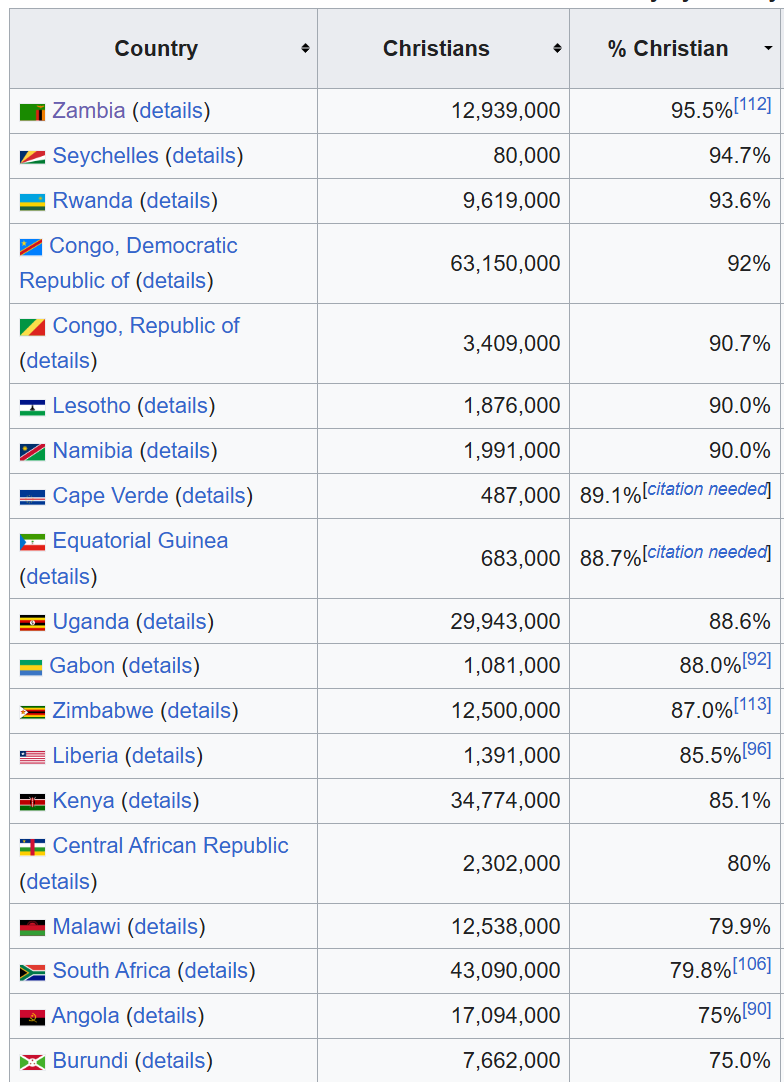Viewport: 784px width, 1082px height.
Task: Open details link next to Gabon
Action: [160, 666]
